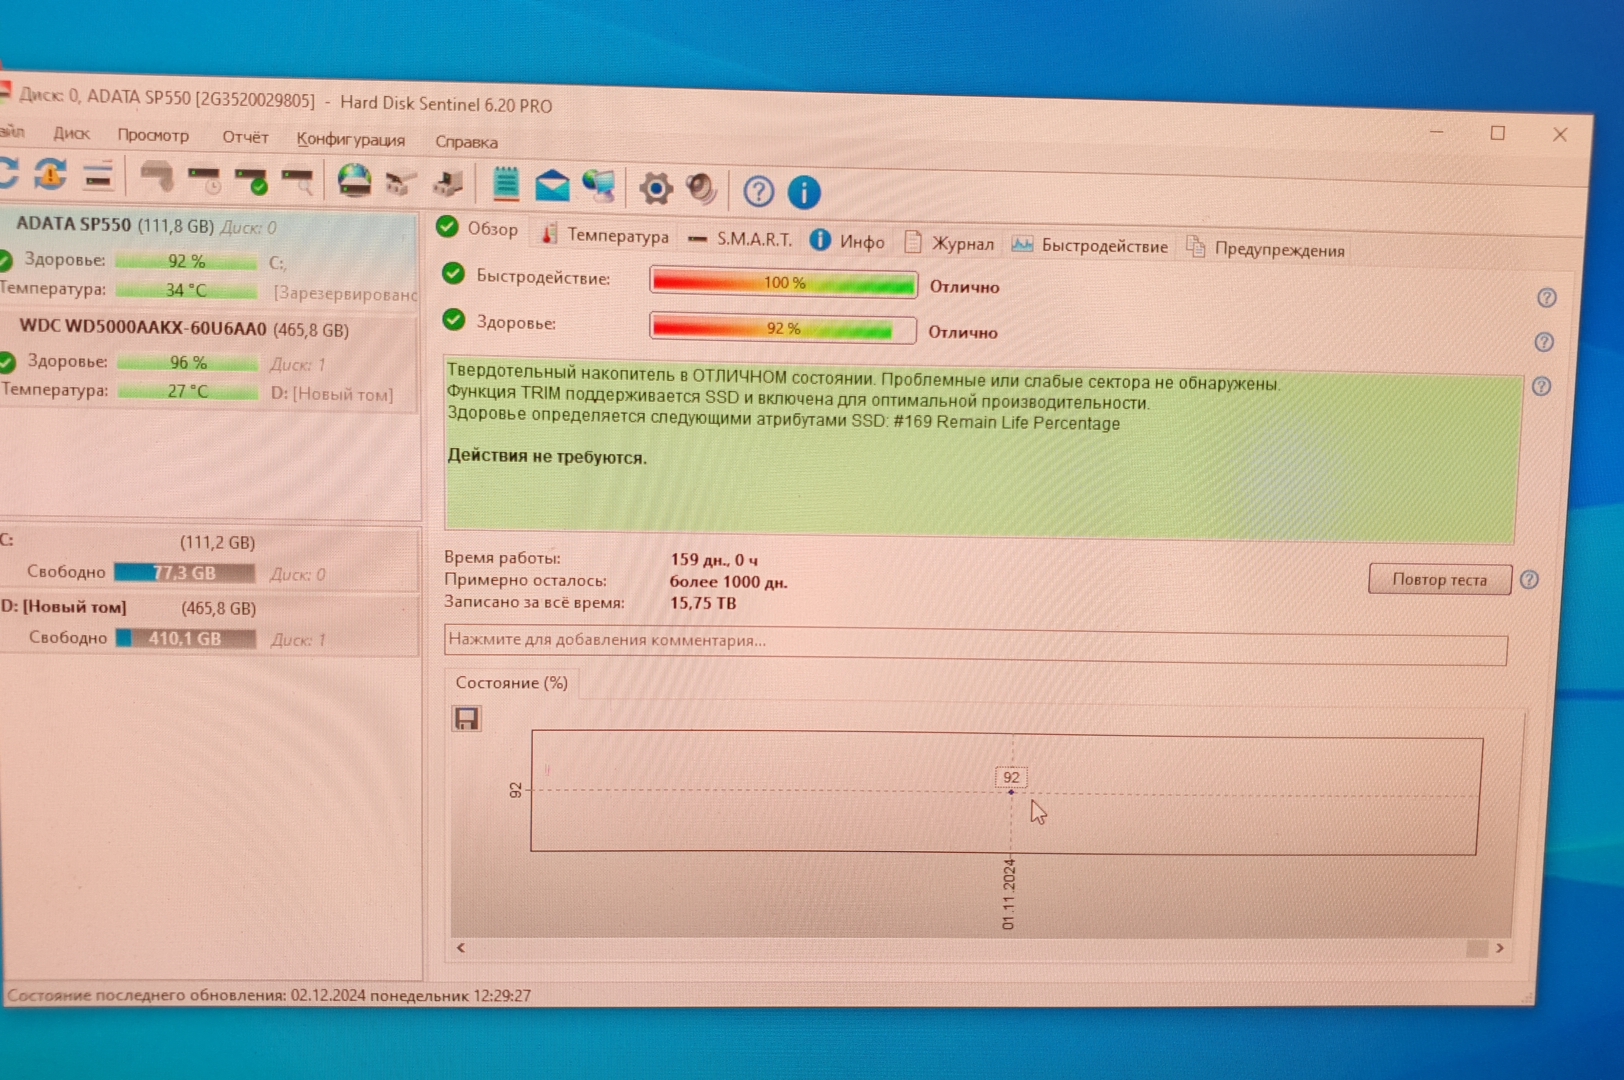Open the green notepad report icon

coord(506,184)
